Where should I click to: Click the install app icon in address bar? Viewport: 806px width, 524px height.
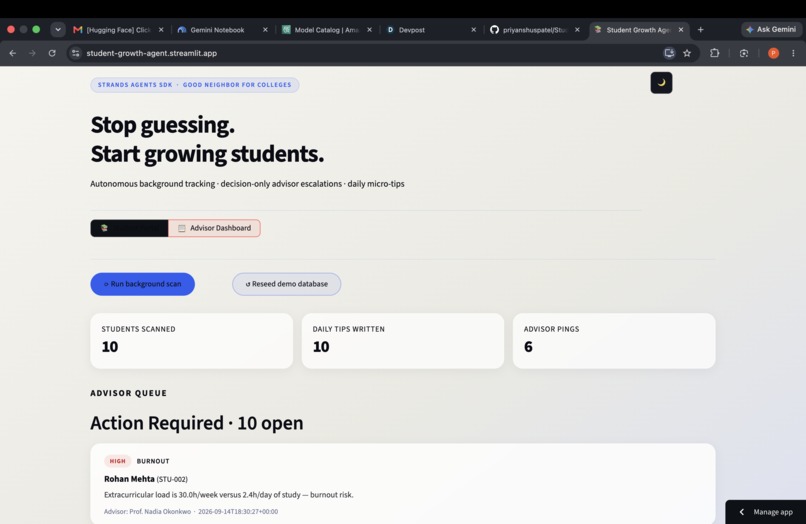[669, 53]
